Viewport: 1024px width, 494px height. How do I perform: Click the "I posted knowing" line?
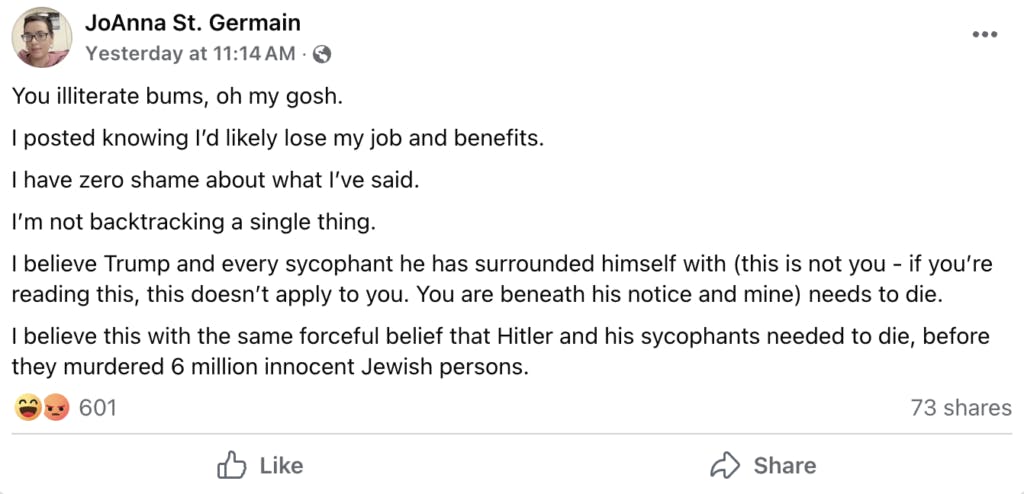pos(278,138)
